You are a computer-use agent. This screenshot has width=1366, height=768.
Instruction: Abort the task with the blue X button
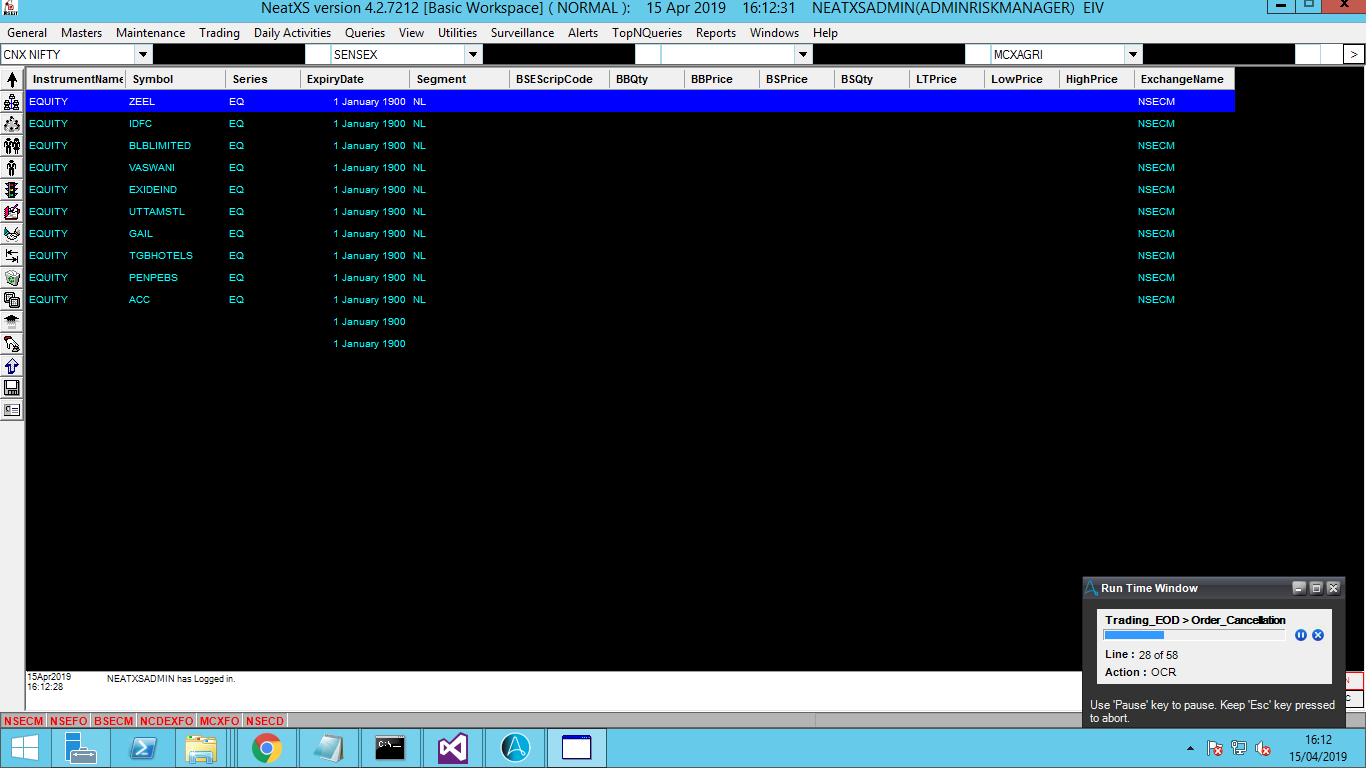click(x=1318, y=635)
